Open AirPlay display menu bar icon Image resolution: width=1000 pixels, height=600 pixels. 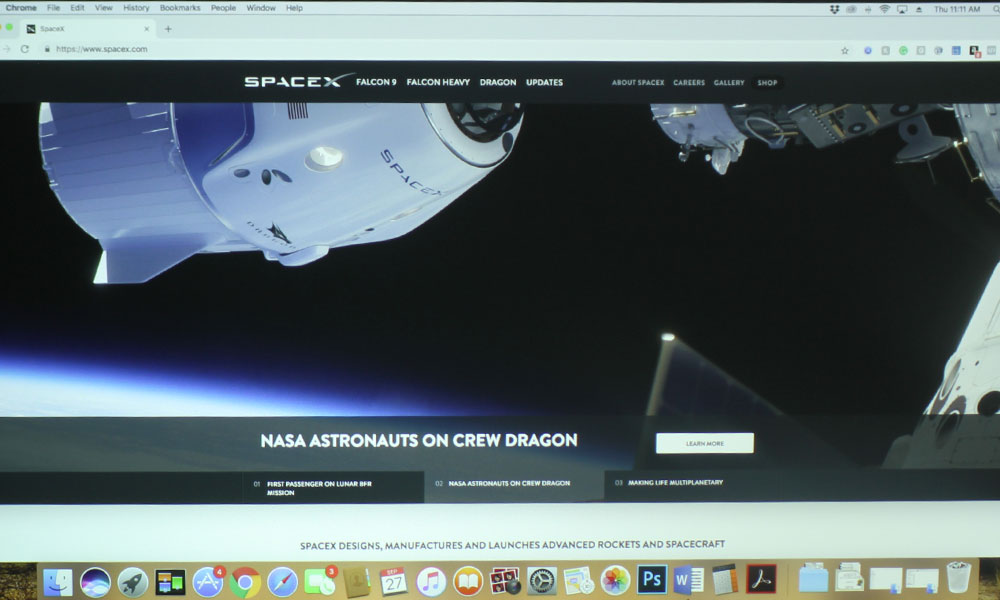click(x=901, y=10)
